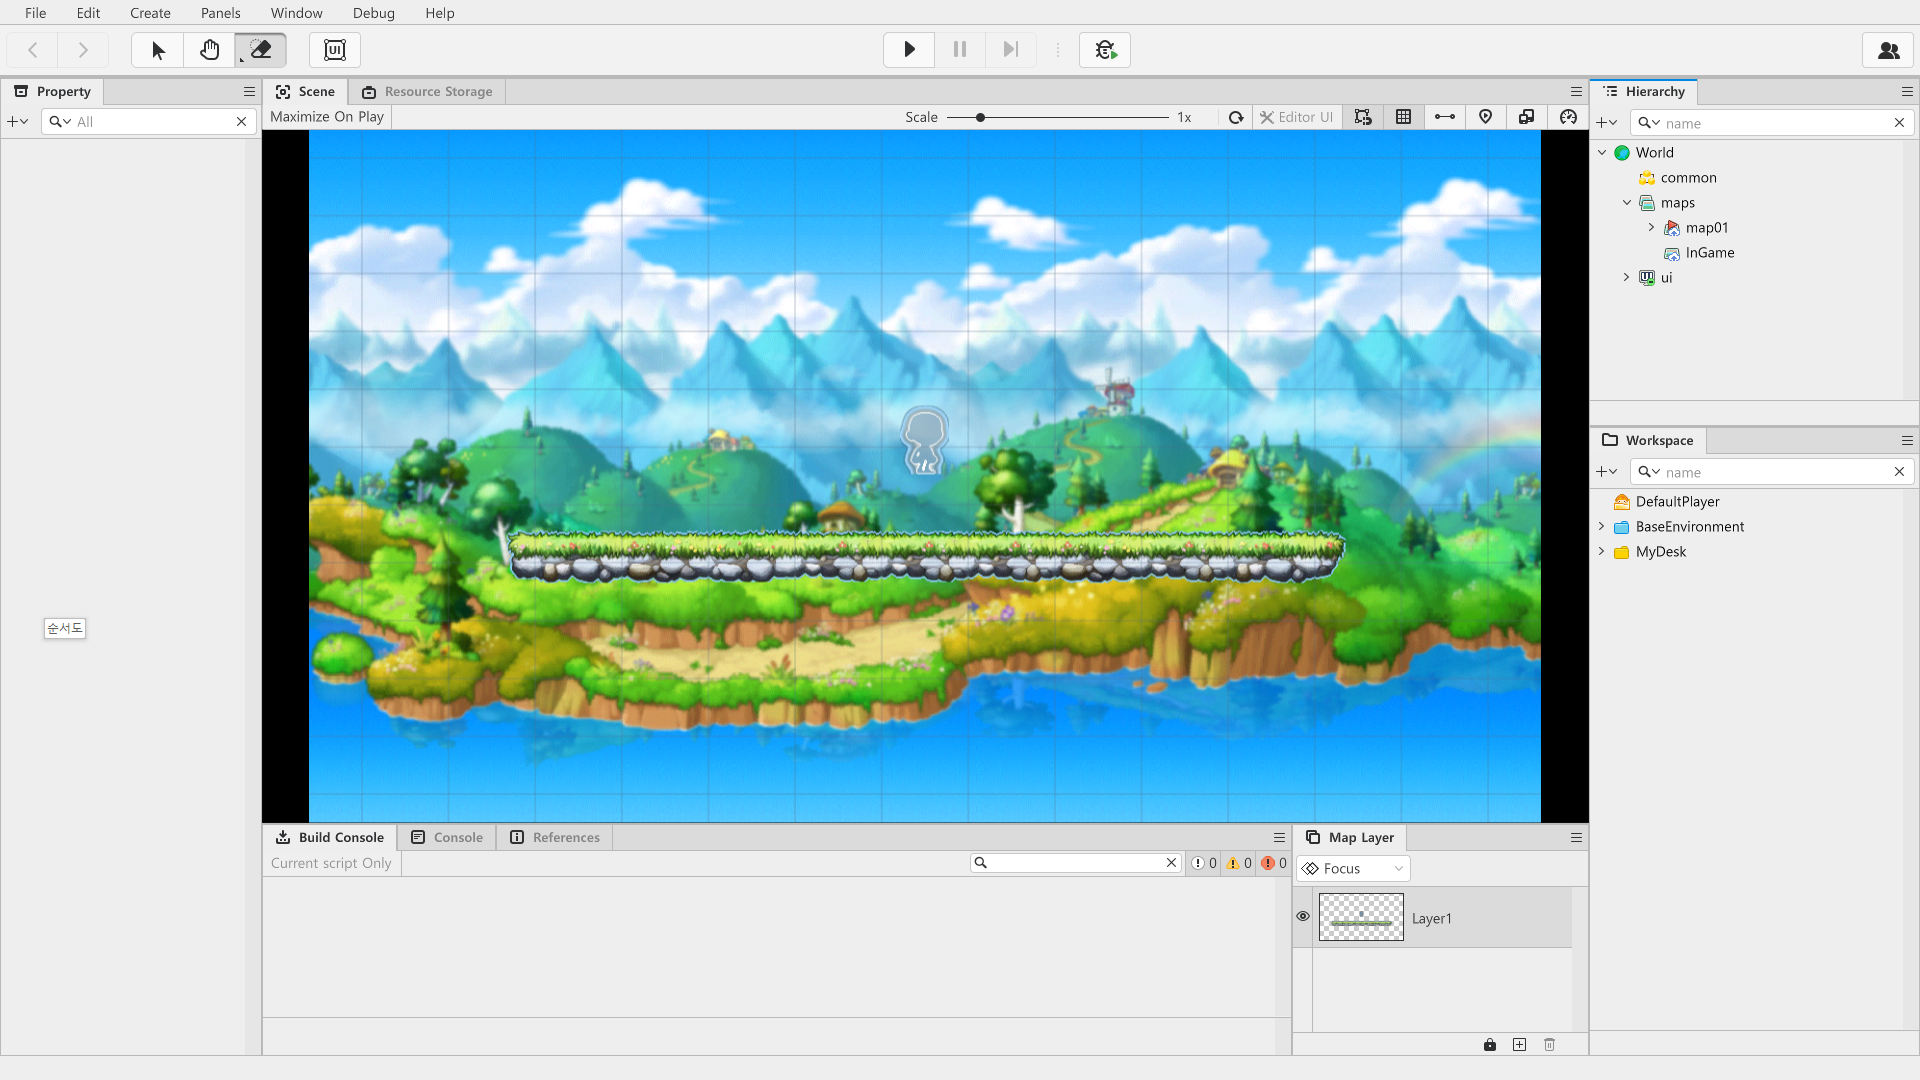Open the Create menu
This screenshot has width=1920, height=1080.
tap(150, 13)
